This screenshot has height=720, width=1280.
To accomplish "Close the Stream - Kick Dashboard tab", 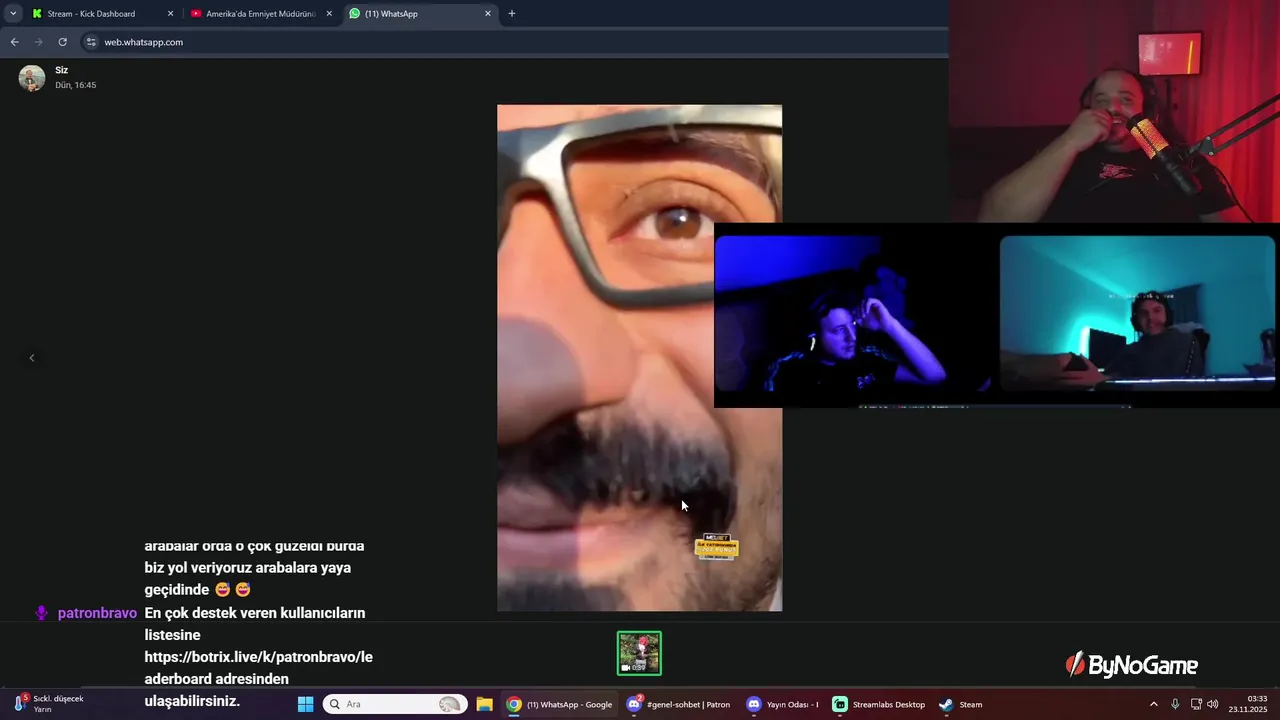I will [x=170, y=14].
